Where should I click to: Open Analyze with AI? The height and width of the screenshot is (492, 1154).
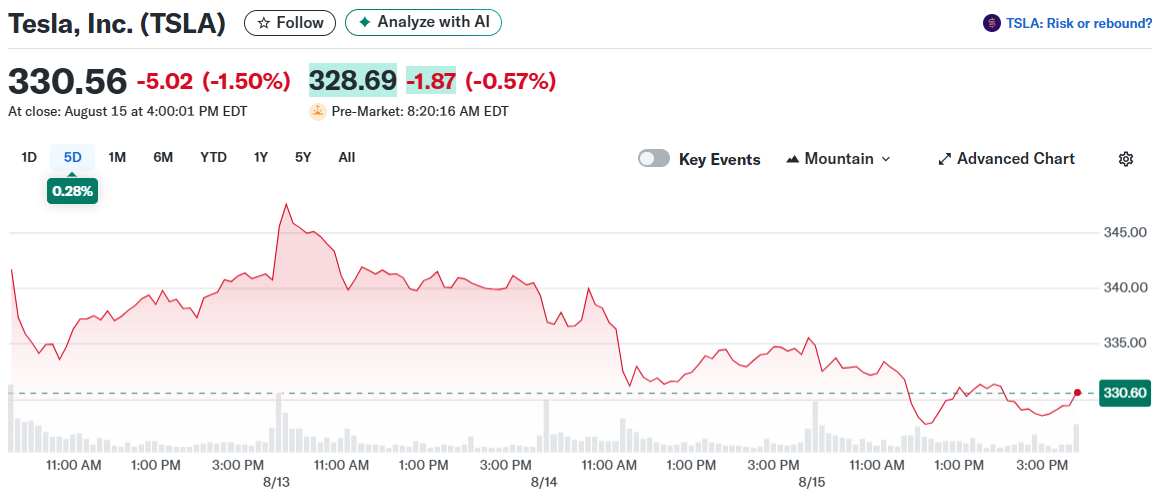[x=423, y=22]
